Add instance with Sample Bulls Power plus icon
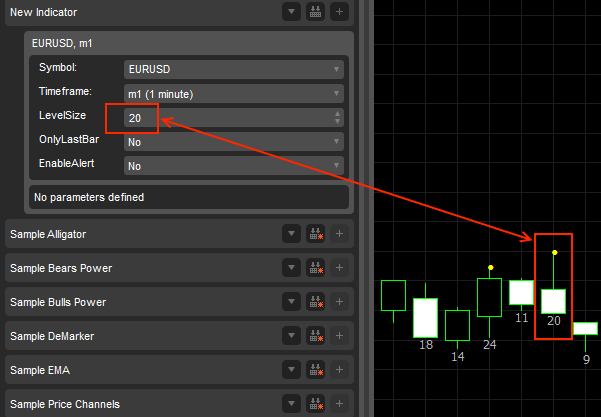Screen dimensions: 601x417 [x=339, y=302]
